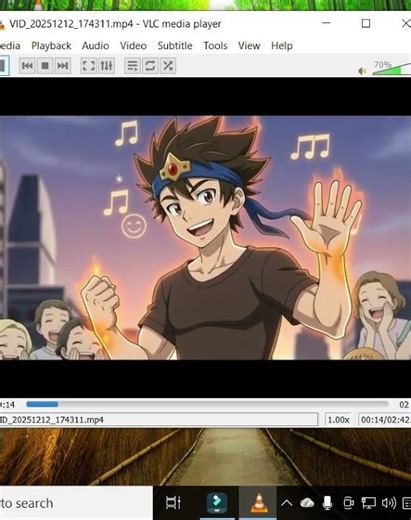Open the Tools menu
Viewport: 411px width, 520px height.
pyautogui.click(x=215, y=46)
